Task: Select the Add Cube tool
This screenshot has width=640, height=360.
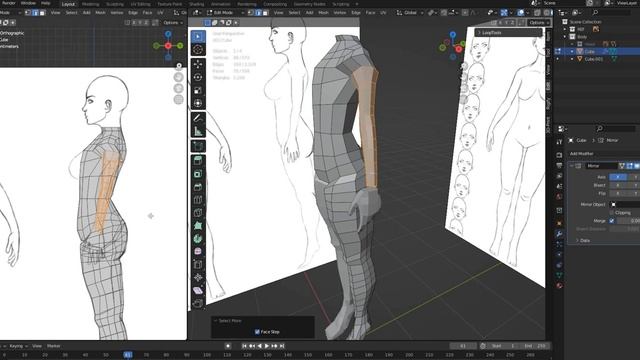Action: tap(198, 146)
